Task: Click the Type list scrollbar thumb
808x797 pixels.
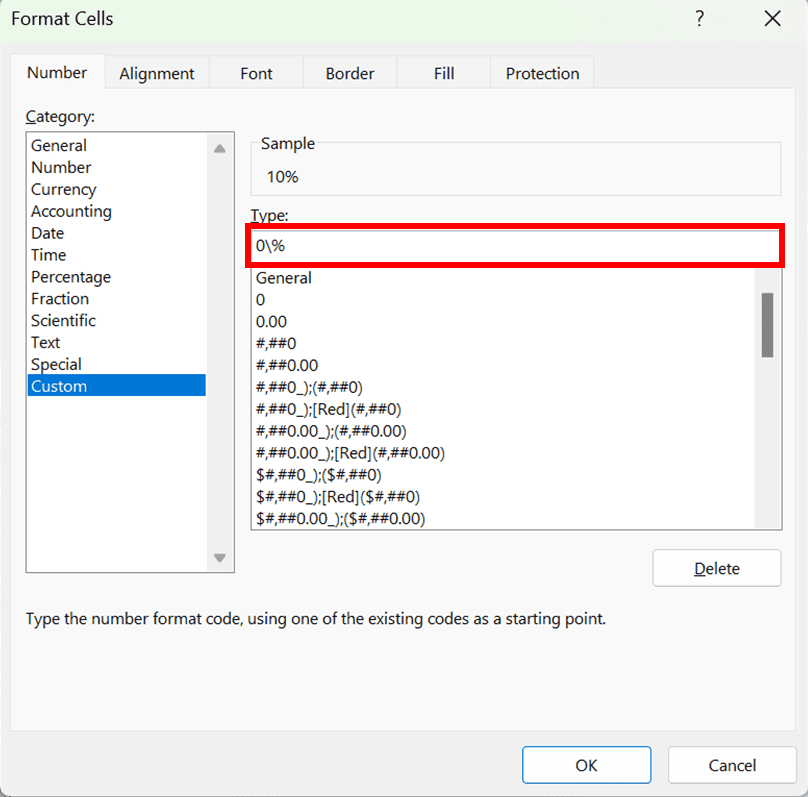Action: [767, 325]
